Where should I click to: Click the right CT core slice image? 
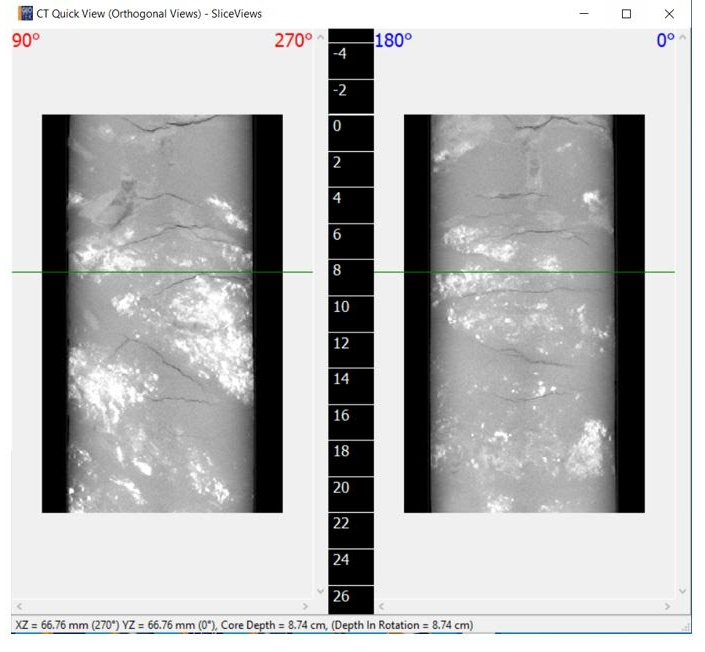point(524,313)
